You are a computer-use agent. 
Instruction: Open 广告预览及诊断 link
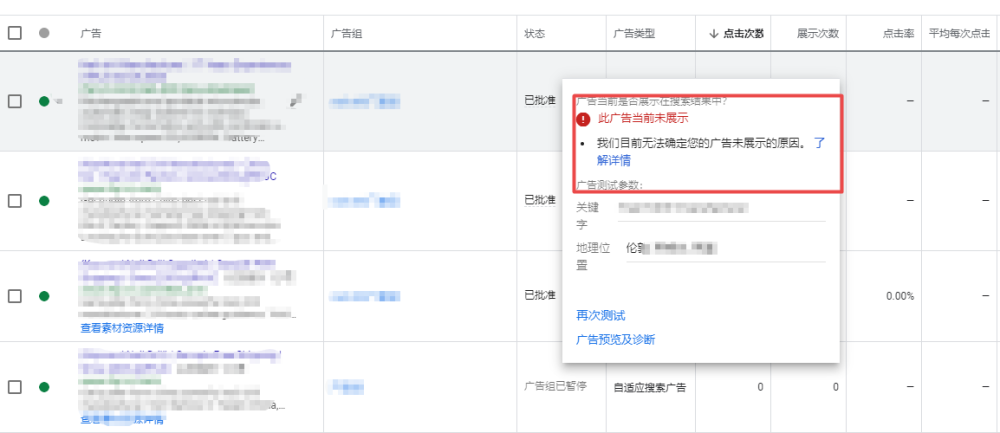[x=615, y=340]
